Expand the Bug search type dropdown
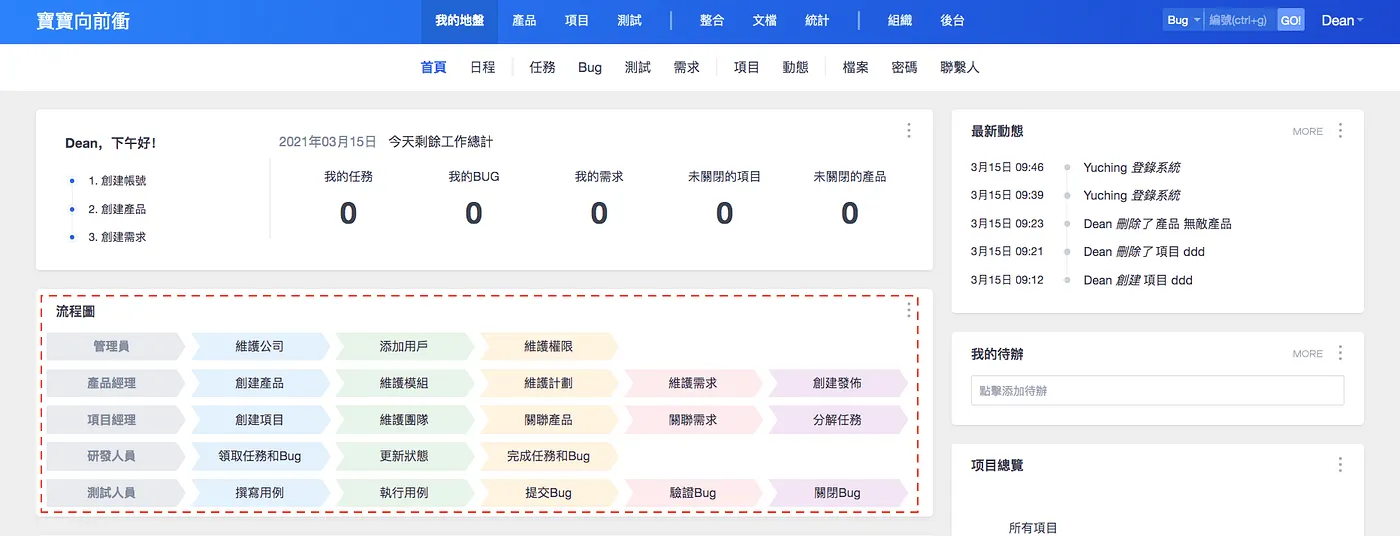 (x=1183, y=20)
